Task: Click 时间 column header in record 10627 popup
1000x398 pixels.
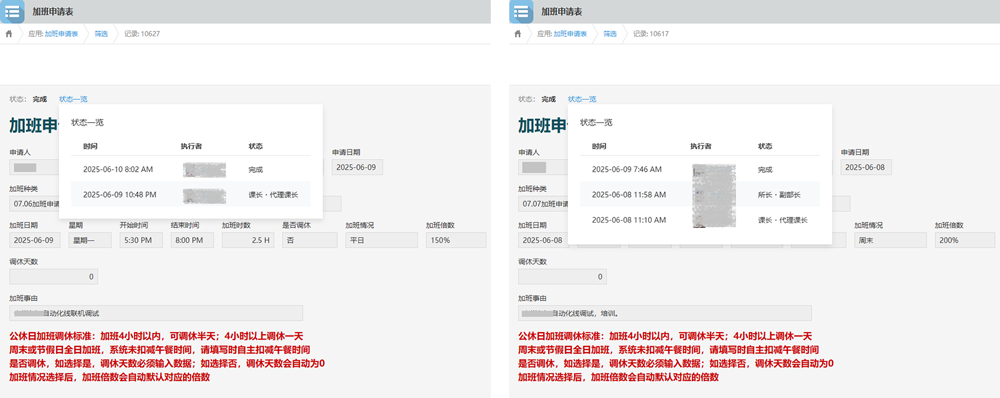Action: pyautogui.click(x=90, y=147)
